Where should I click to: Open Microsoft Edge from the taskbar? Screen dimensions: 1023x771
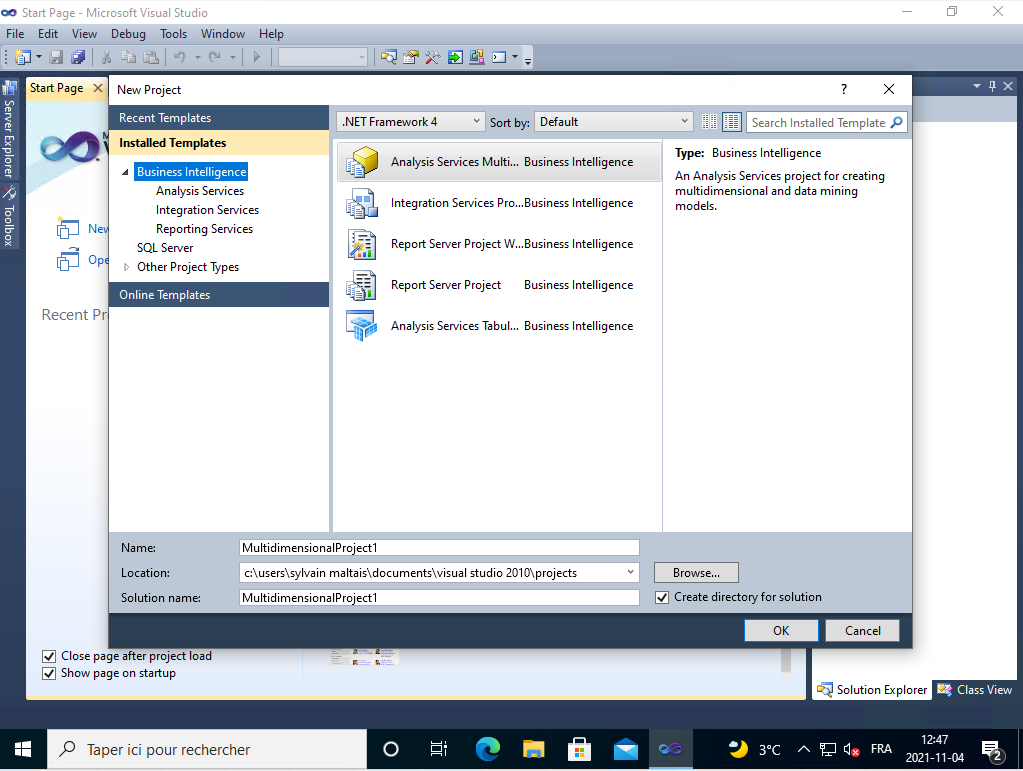pos(488,749)
